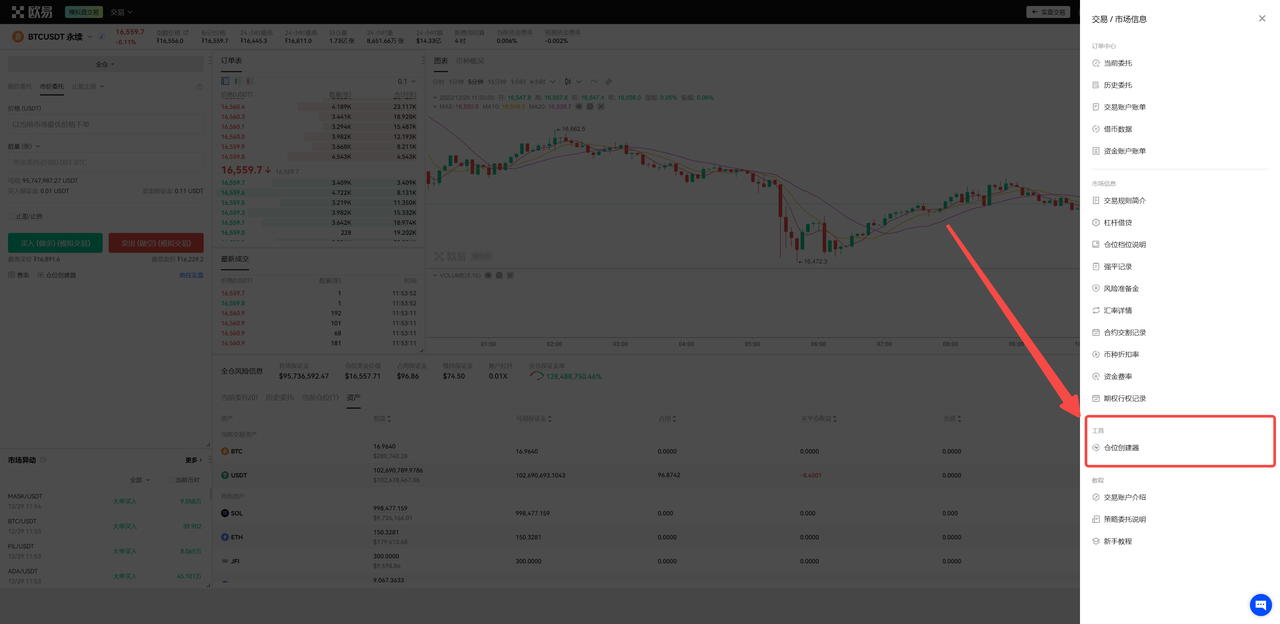Screen dimensions: 1280x624
Task: Open 风险准备金 insurance fund entry
Action: coord(1120,289)
